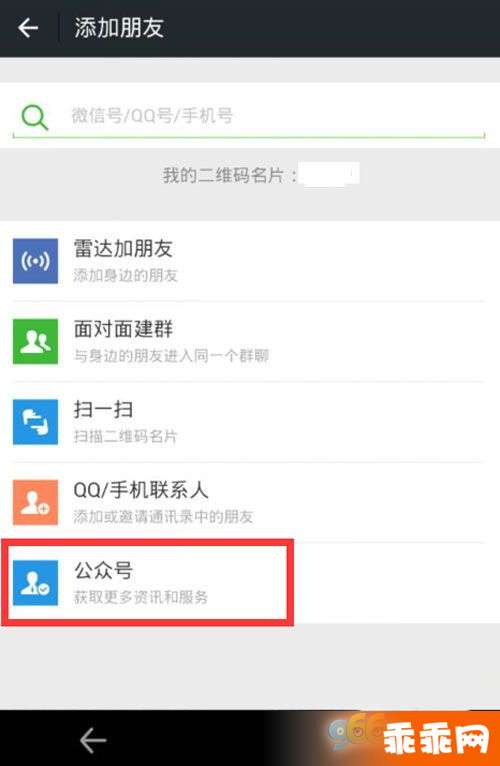Choose the 扫一扫 option
Viewport: 500px width, 766px height.
[249, 422]
